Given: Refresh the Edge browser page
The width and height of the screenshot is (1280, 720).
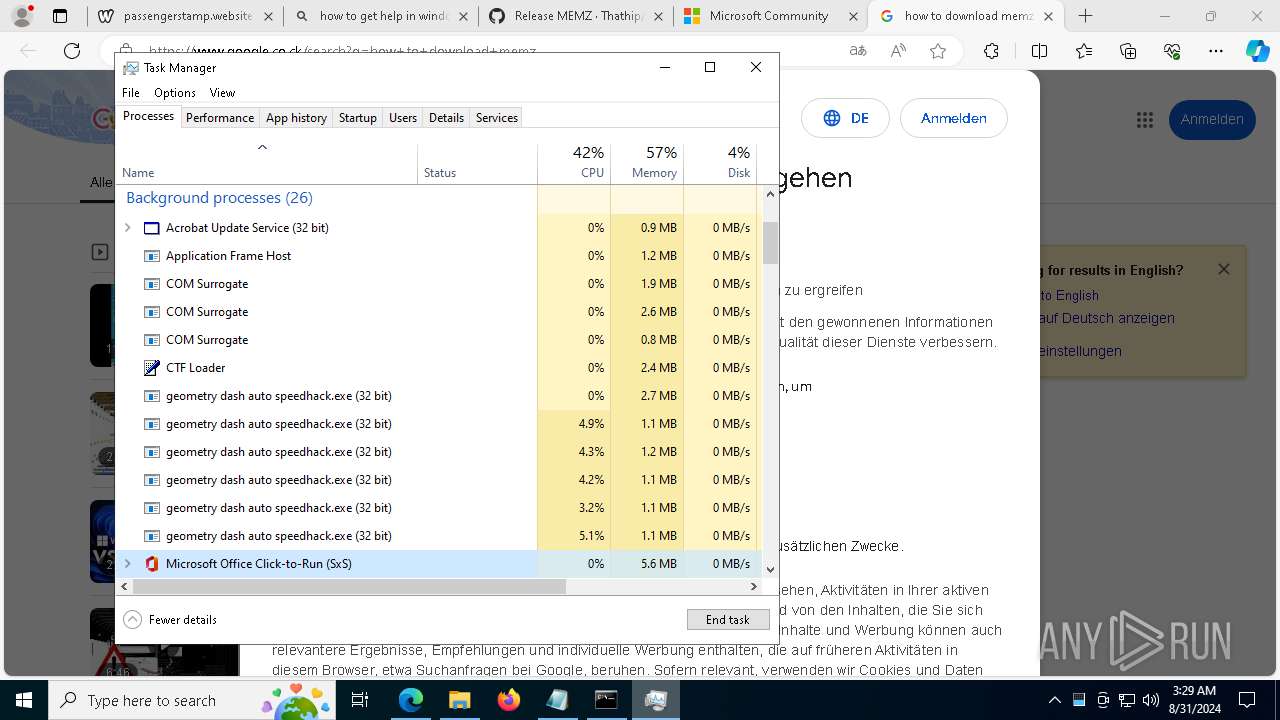Looking at the screenshot, I should [72, 51].
